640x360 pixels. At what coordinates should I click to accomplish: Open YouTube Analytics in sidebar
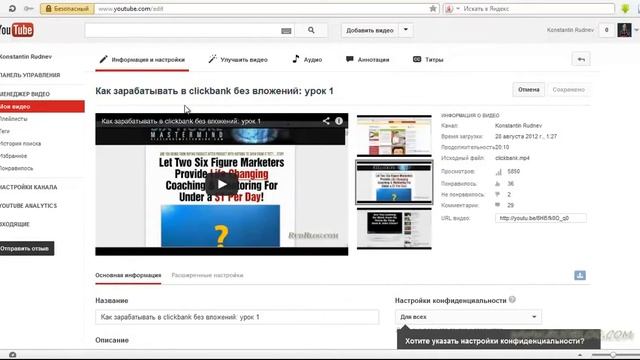pyautogui.click(x=29, y=206)
